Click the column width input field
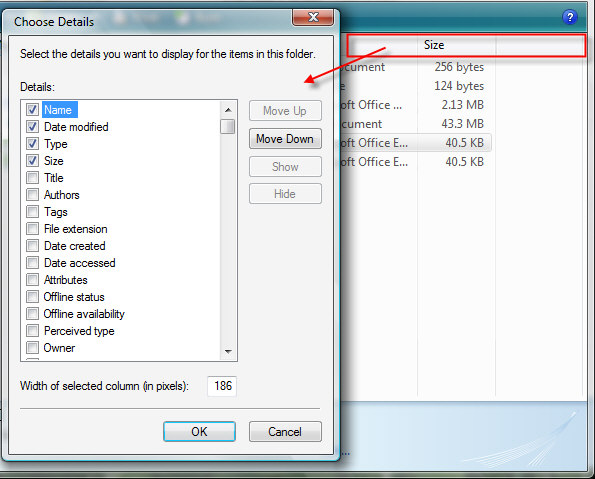Viewport: 595px width, 479px height. [x=222, y=386]
